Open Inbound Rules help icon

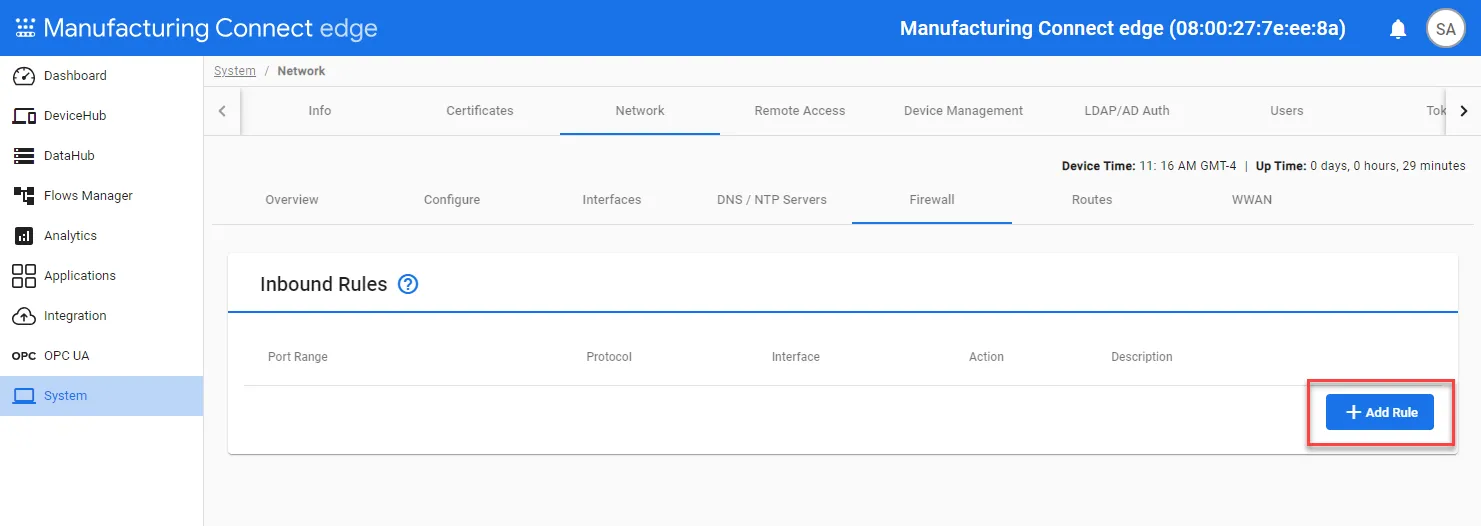(408, 284)
